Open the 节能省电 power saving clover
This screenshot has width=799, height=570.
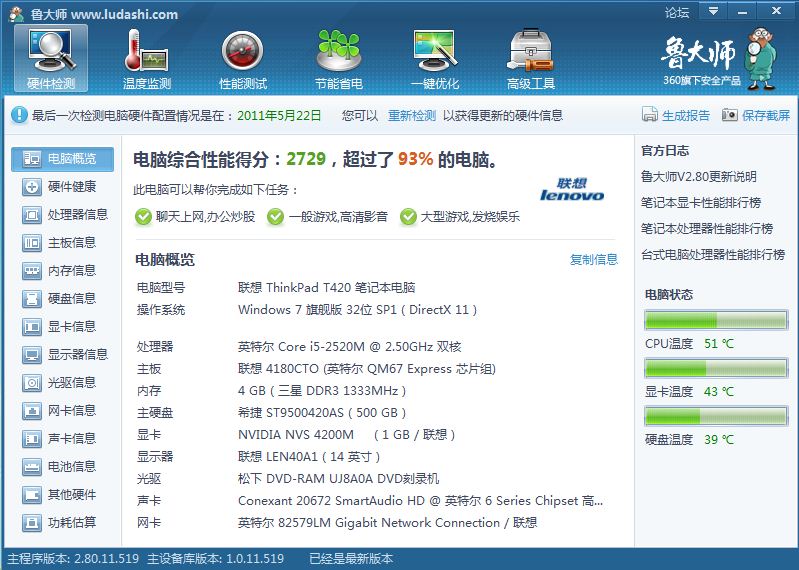click(338, 58)
